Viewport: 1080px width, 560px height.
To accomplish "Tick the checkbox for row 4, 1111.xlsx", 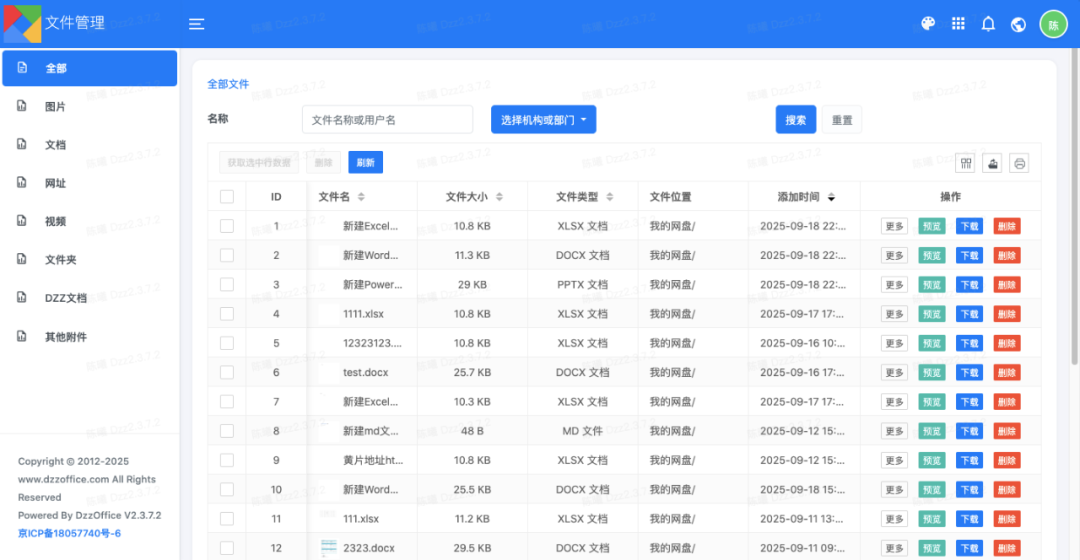I will pyautogui.click(x=227, y=314).
